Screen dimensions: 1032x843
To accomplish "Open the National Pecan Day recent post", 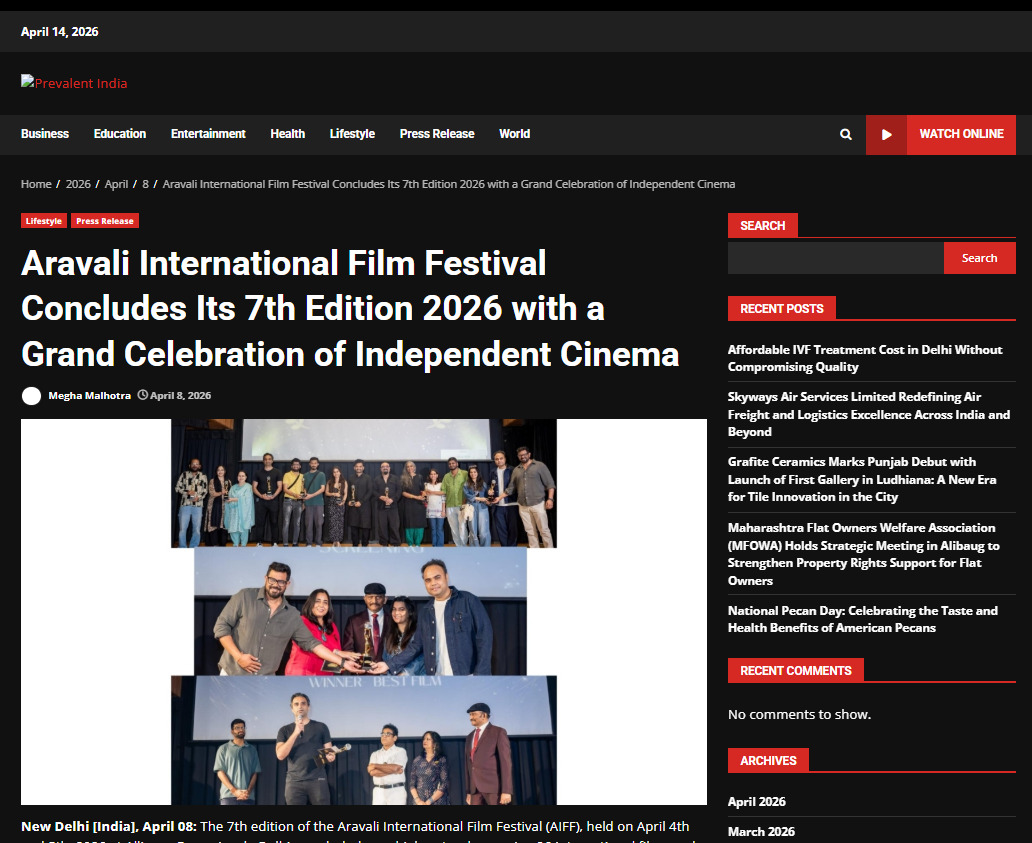I will pos(862,619).
